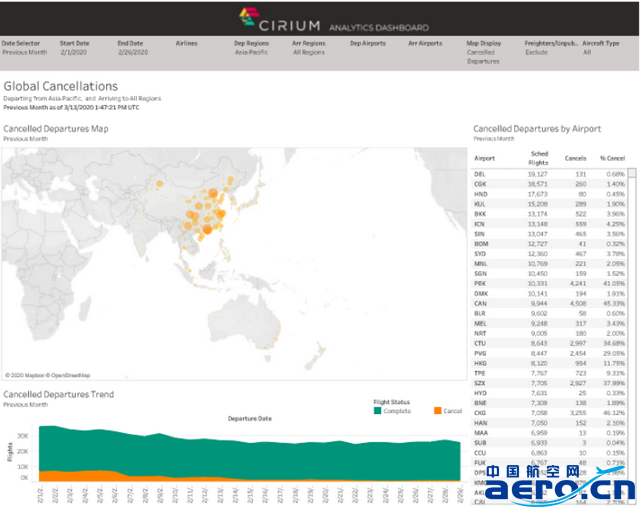
Task: Click the Cancelled Departures Map heading
Action: pyautogui.click(x=56, y=129)
